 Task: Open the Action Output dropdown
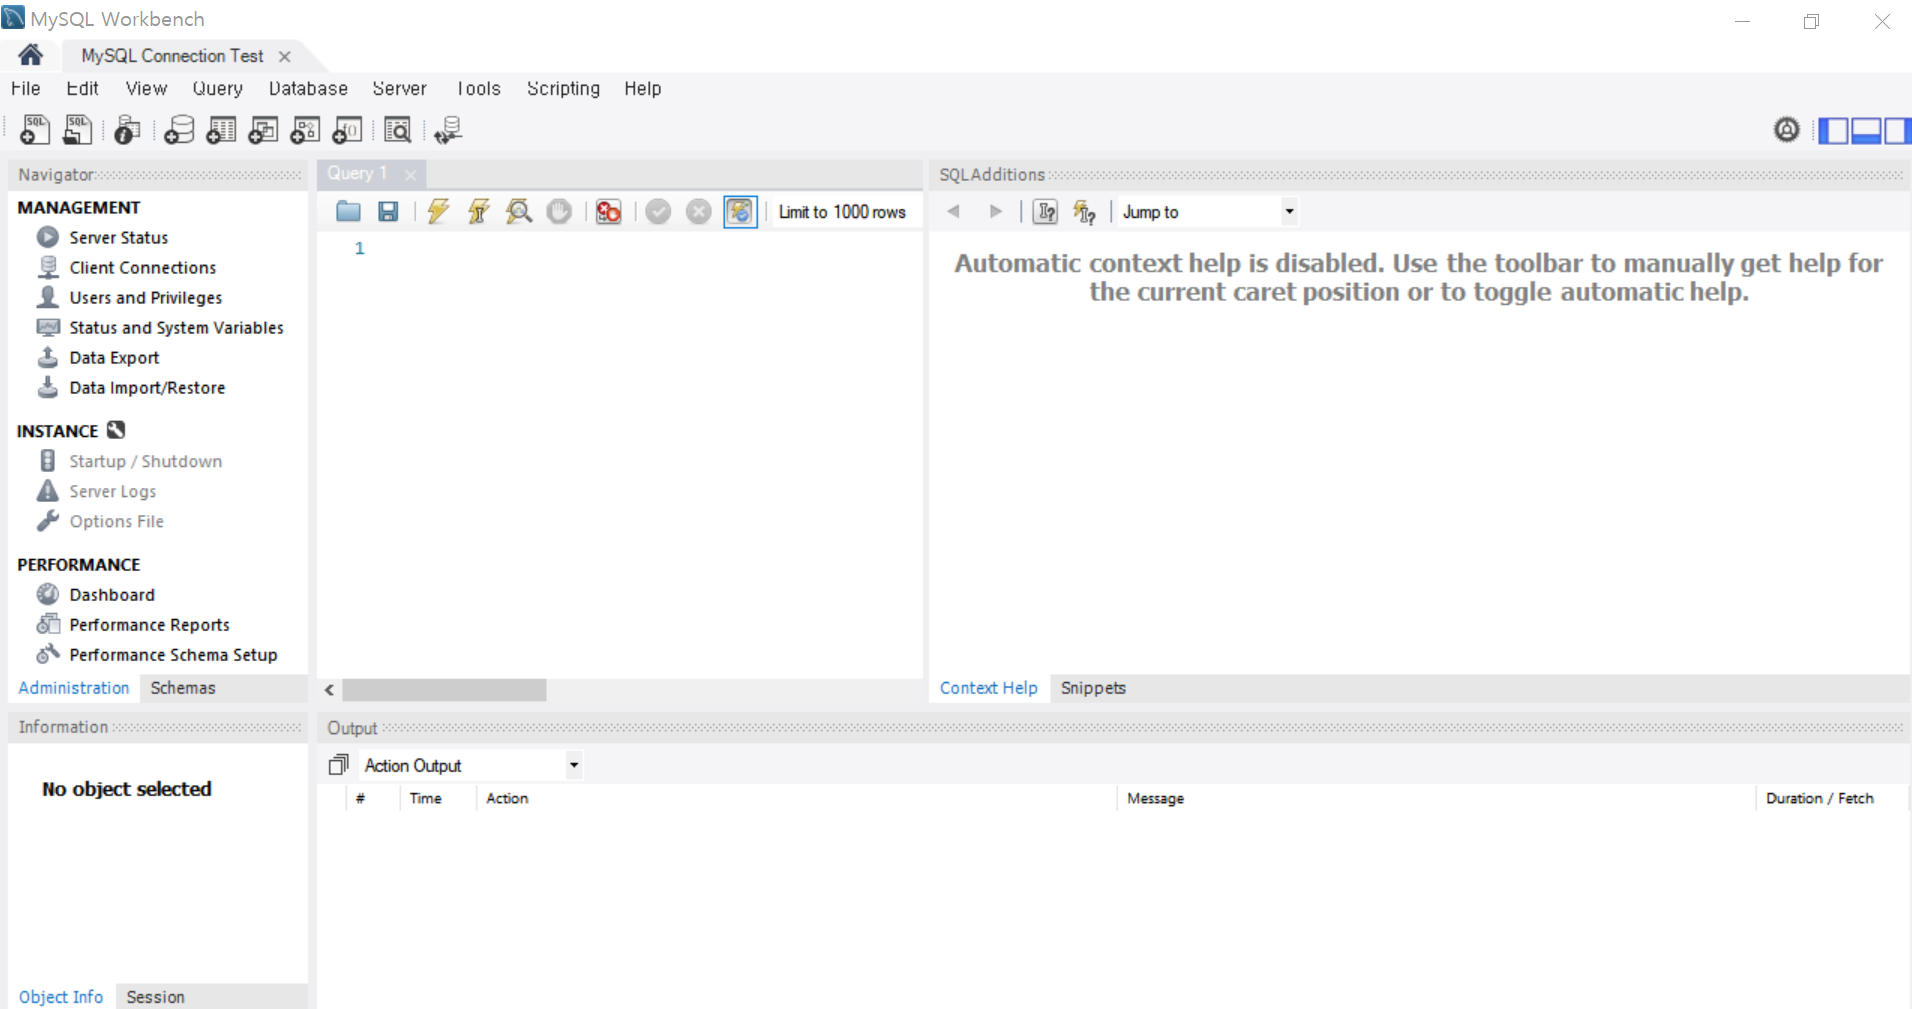[470, 765]
